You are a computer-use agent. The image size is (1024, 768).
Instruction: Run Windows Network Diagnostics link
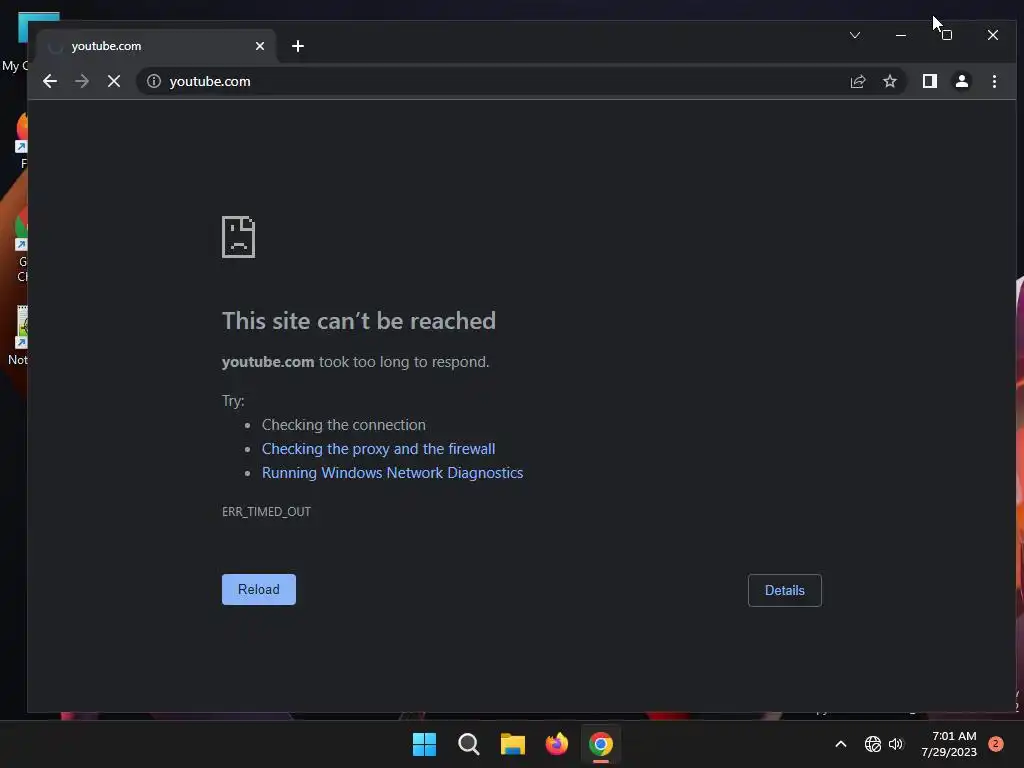pos(392,473)
